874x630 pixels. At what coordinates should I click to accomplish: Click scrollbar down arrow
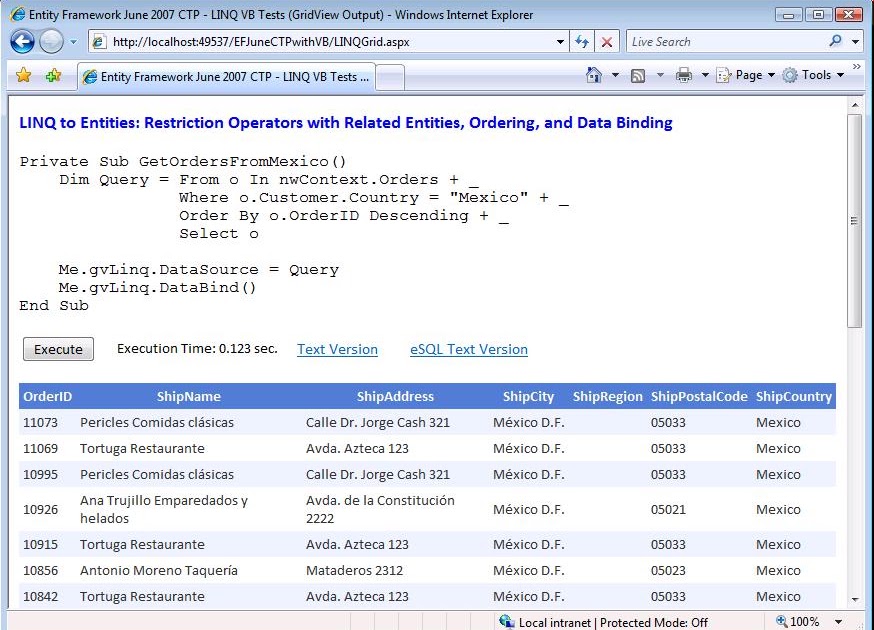854,600
